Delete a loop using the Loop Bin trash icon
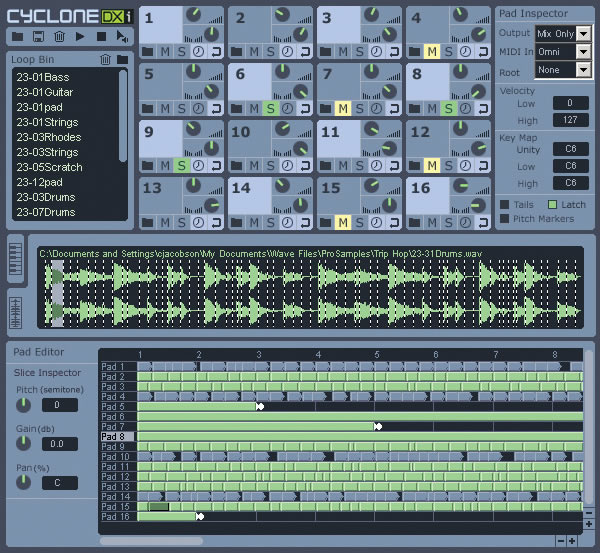Screen dimensions: 600x553 coord(105,59)
